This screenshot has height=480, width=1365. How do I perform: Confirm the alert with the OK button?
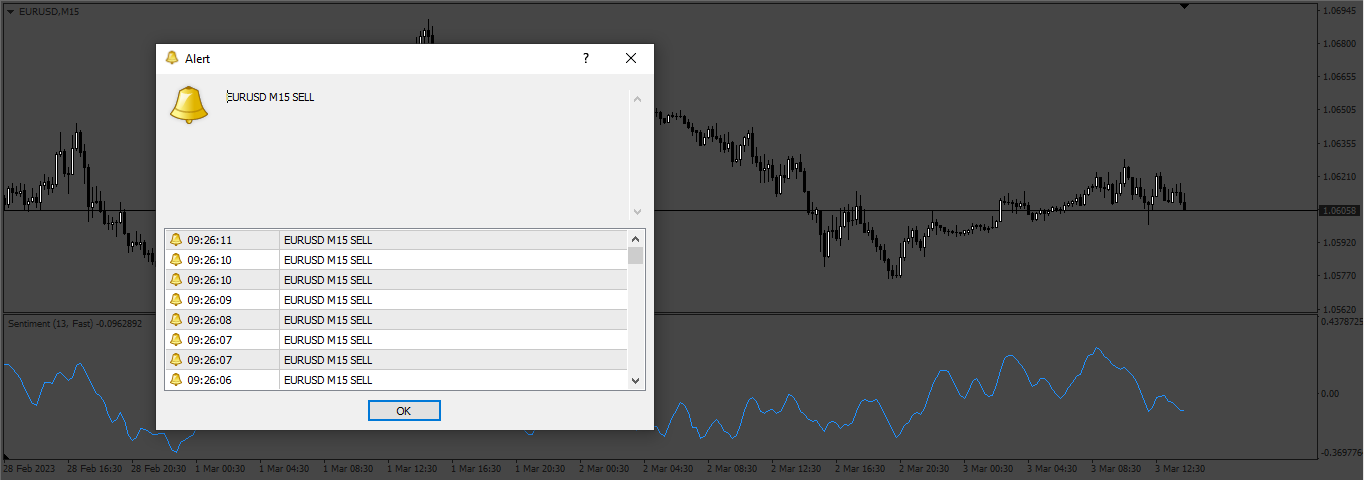pyautogui.click(x=404, y=411)
